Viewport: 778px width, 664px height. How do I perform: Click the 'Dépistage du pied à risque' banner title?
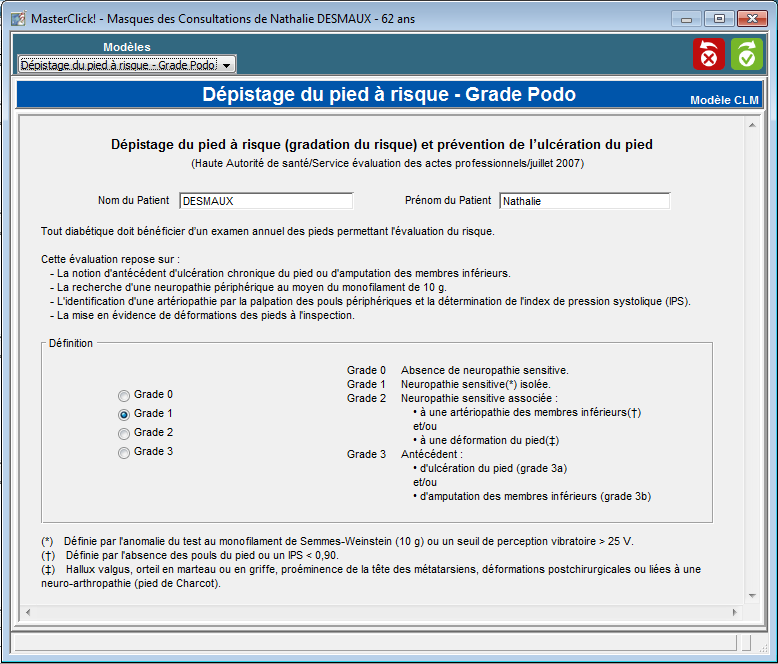click(388, 95)
